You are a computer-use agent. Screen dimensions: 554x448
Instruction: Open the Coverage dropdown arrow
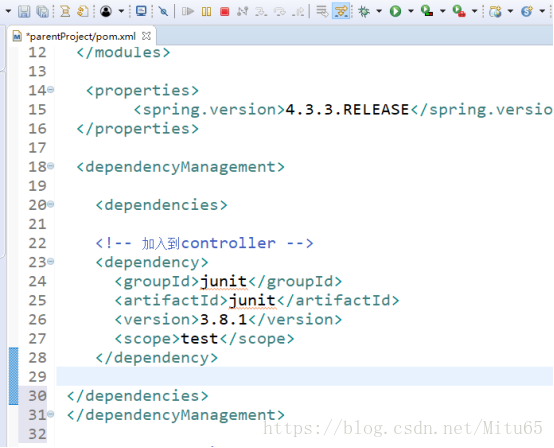(x=442, y=11)
